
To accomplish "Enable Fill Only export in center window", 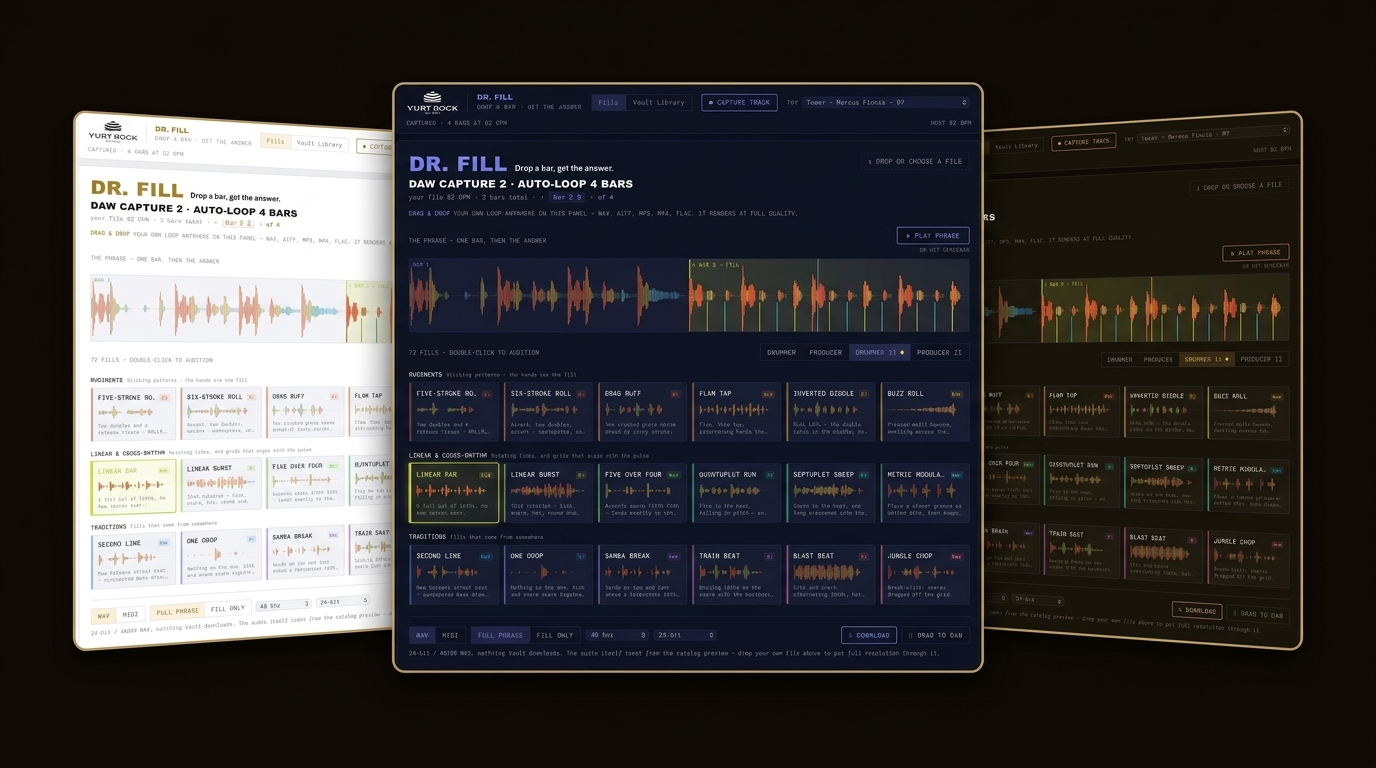I will click(555, 635).
